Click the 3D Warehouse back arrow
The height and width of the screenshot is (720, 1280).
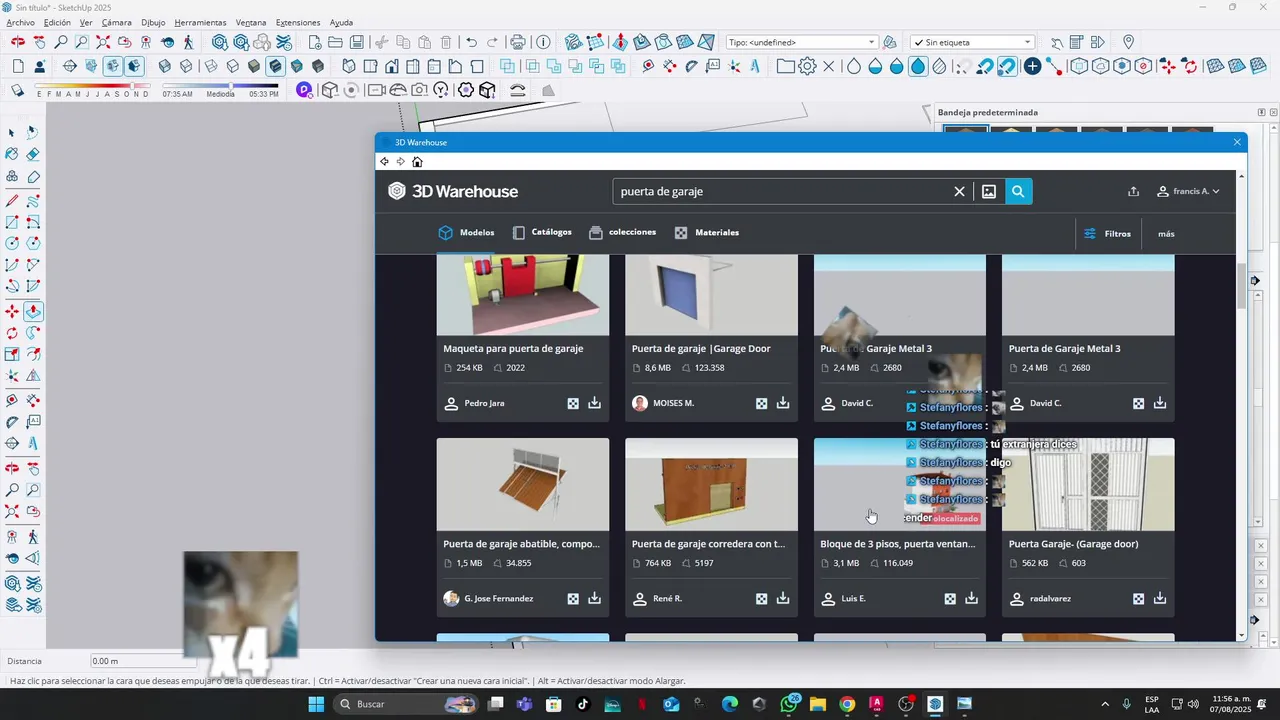tap(384, 162)
